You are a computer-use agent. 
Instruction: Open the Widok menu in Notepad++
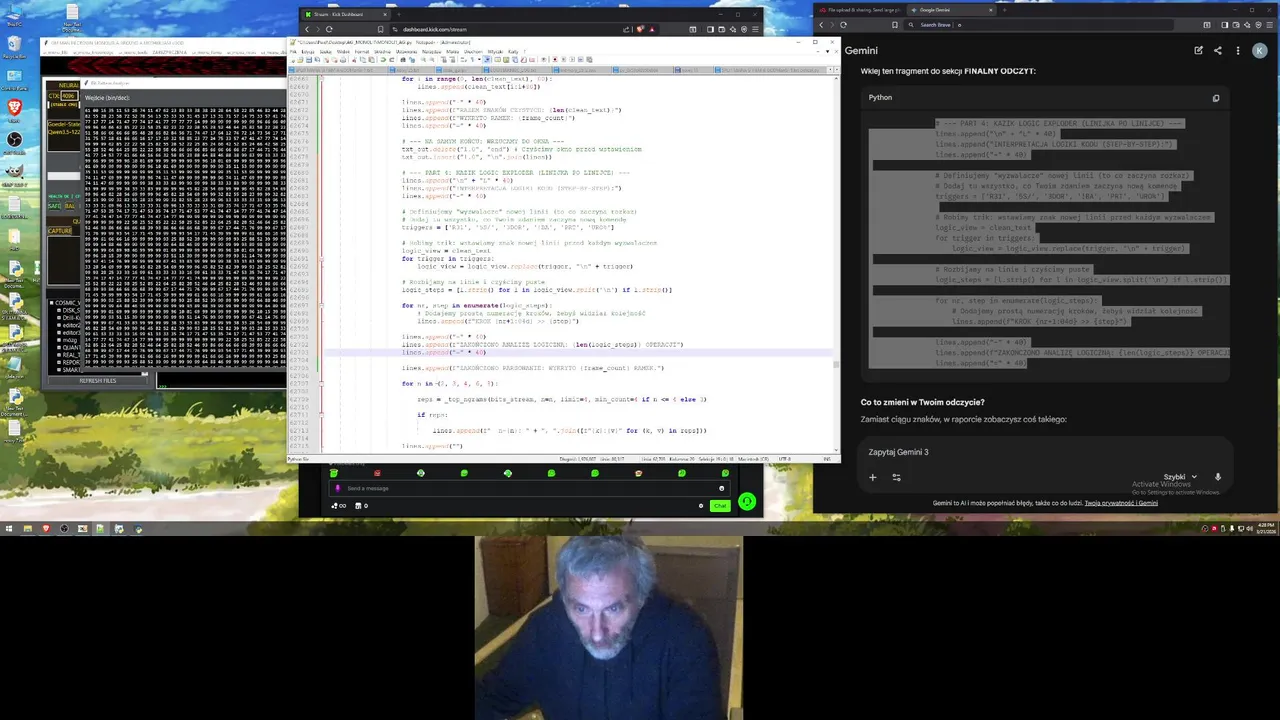[x=343, y=51]
